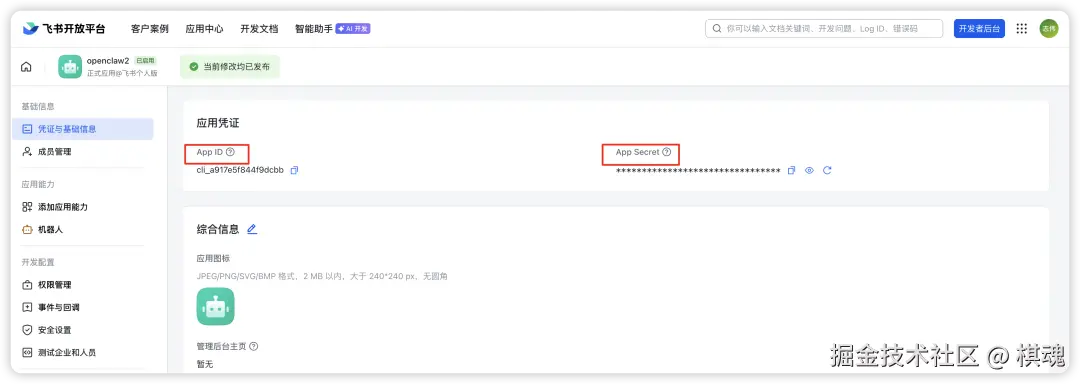Screen dimensions: 1080x384
Task: Open 应用中心 in top navigation
Action: coord(204,29)
